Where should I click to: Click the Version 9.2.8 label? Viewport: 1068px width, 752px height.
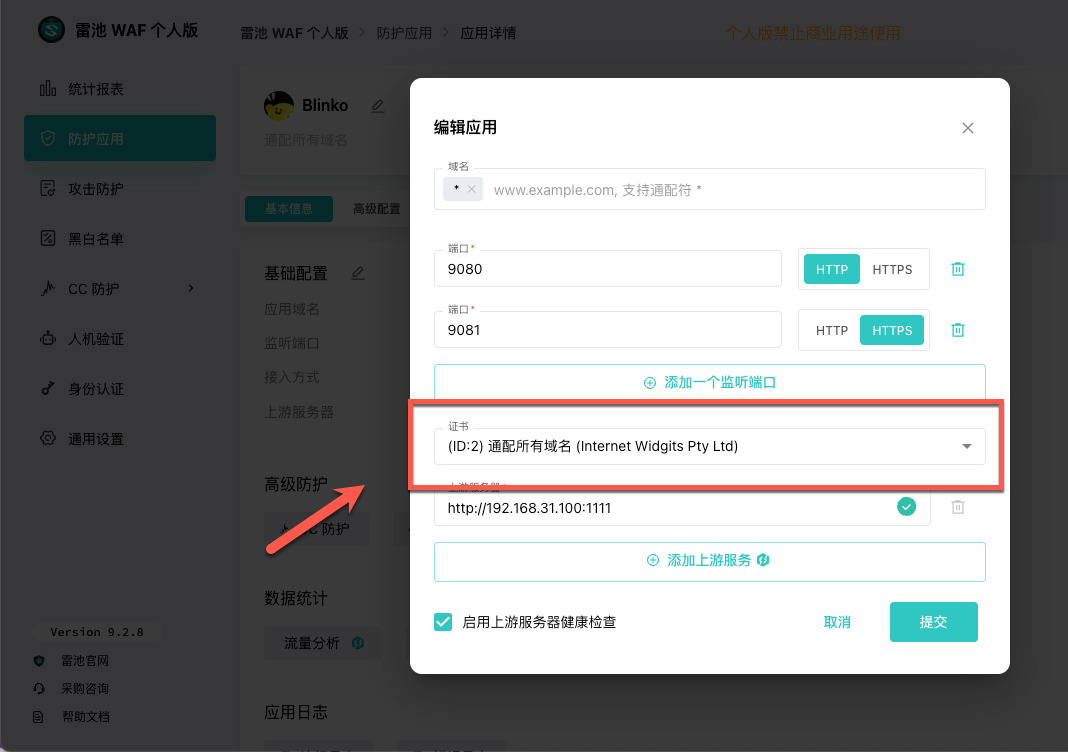[x=97, y=632]
